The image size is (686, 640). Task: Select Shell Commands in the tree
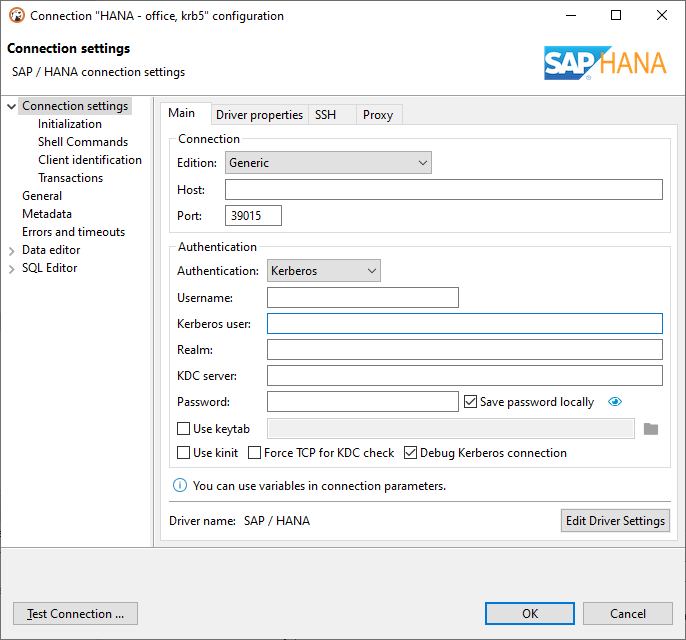point(83,142)
